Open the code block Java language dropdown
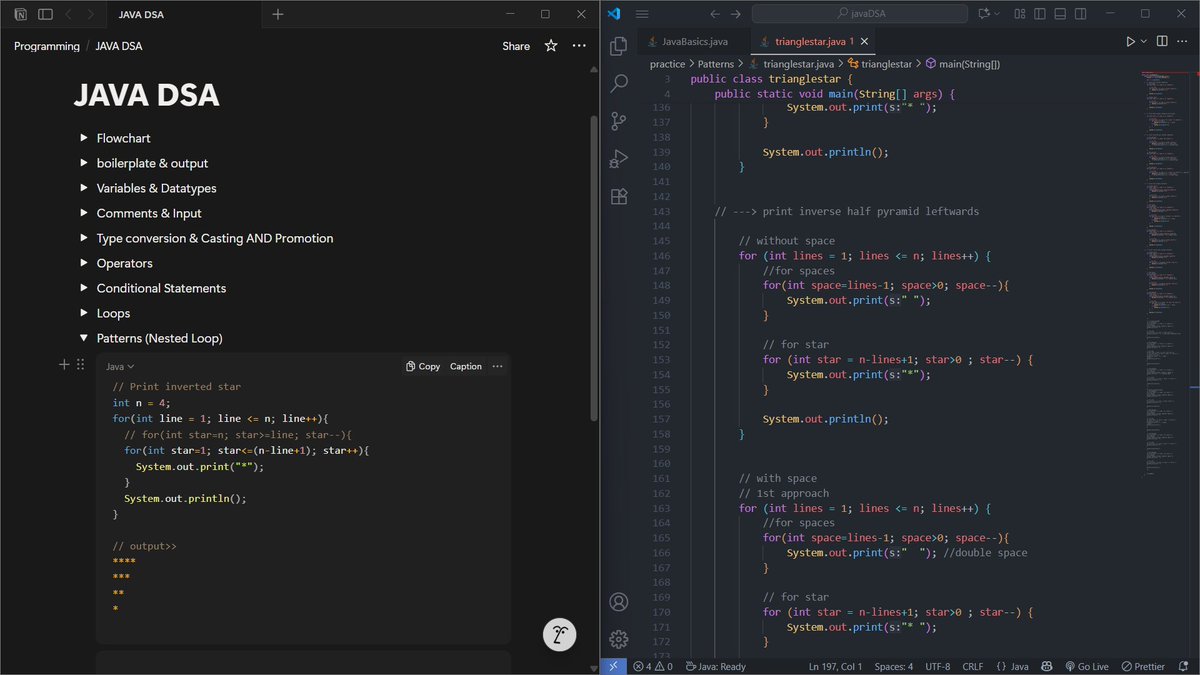 pyautogui.click(x=120, y=367)
